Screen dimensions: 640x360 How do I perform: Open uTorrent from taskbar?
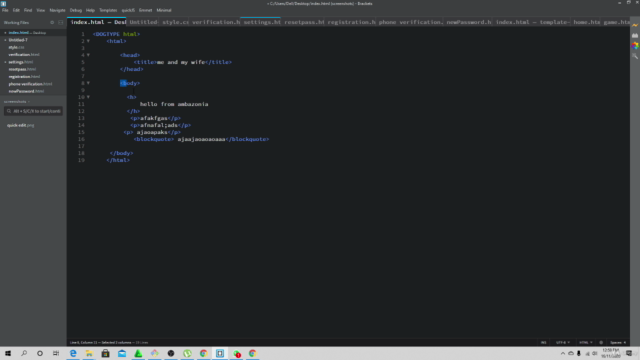pos(187,353)
